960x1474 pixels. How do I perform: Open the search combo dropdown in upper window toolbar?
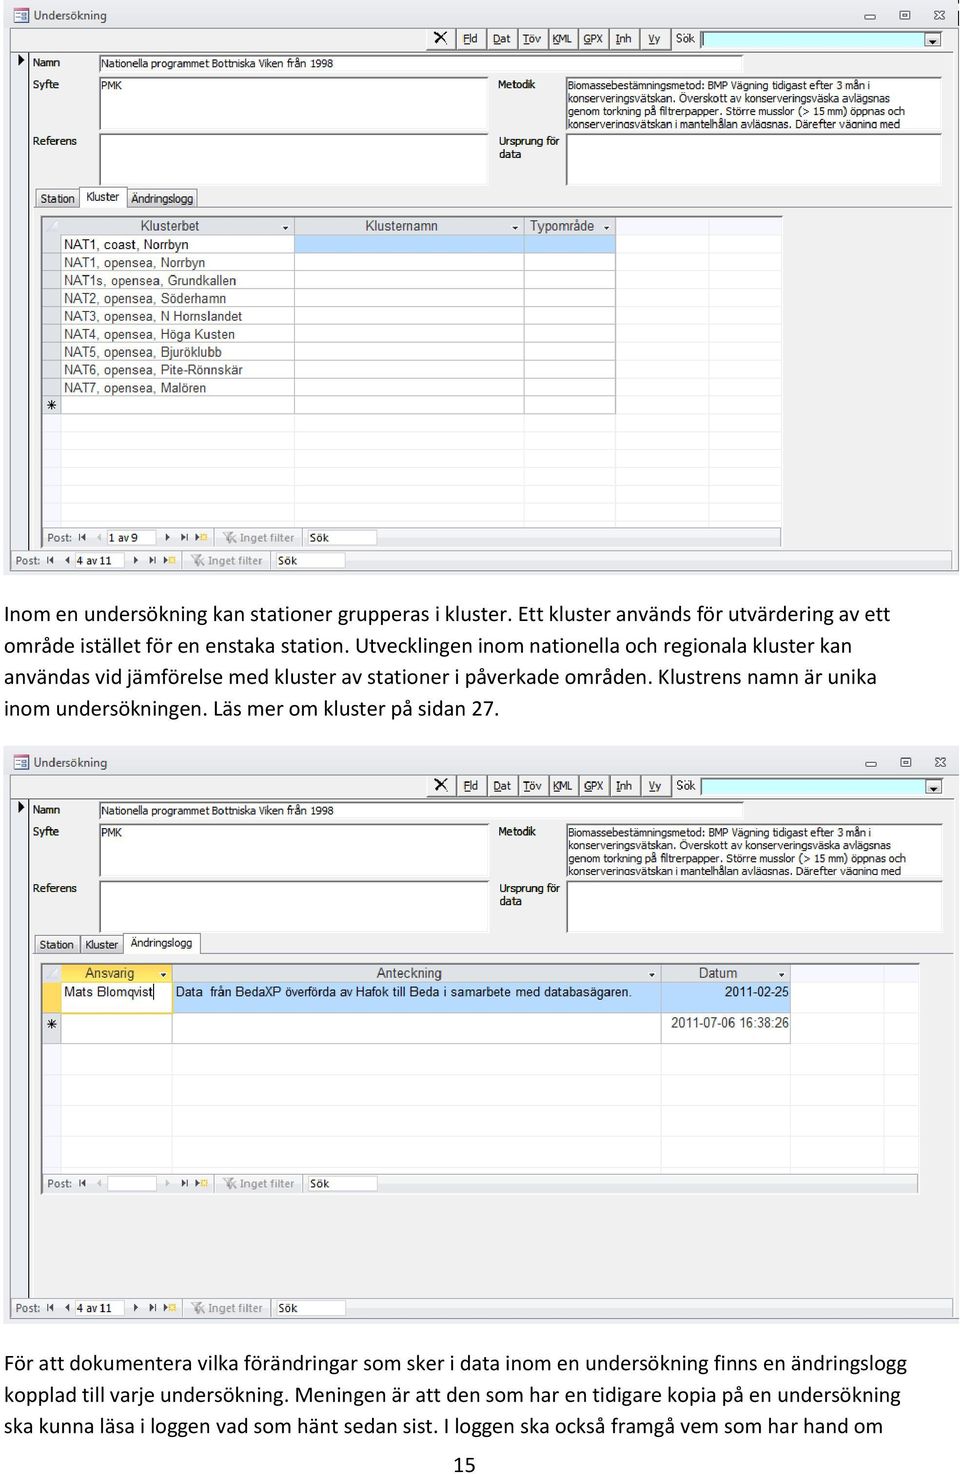coord(933,40)
